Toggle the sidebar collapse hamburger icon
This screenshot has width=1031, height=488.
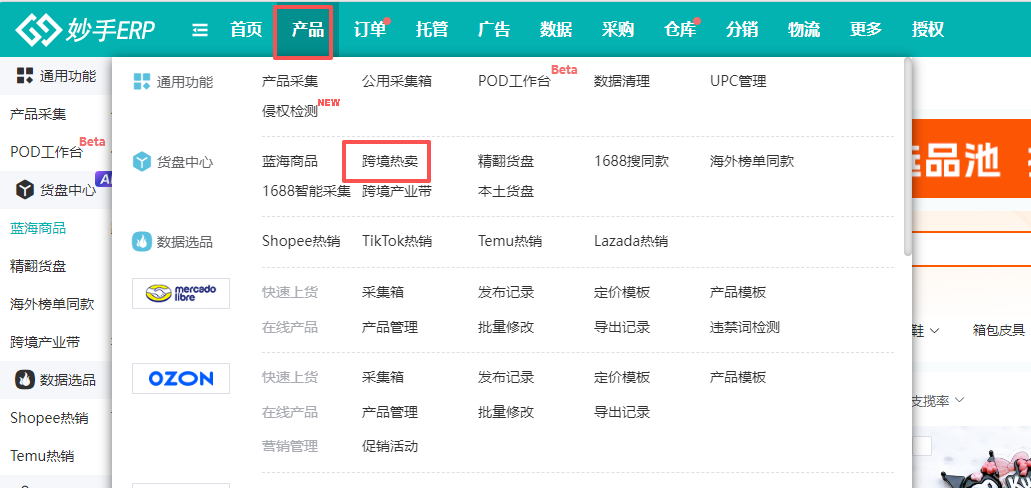[x=200, y=30]
